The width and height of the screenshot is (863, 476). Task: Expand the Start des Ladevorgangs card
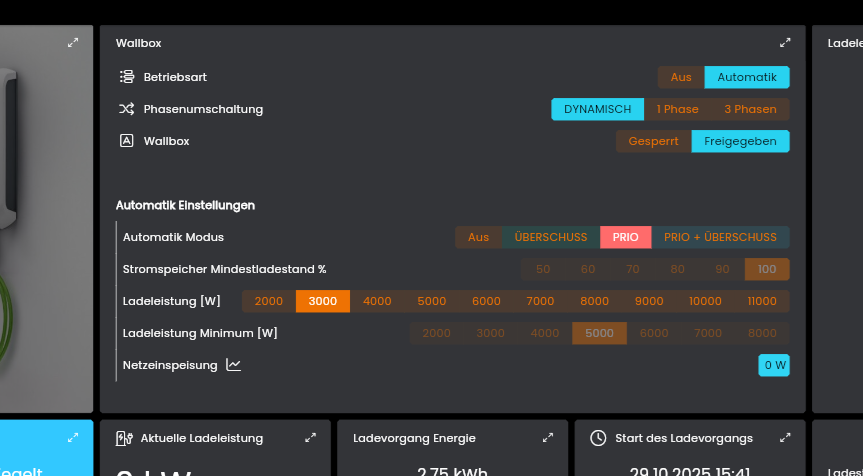785,438
